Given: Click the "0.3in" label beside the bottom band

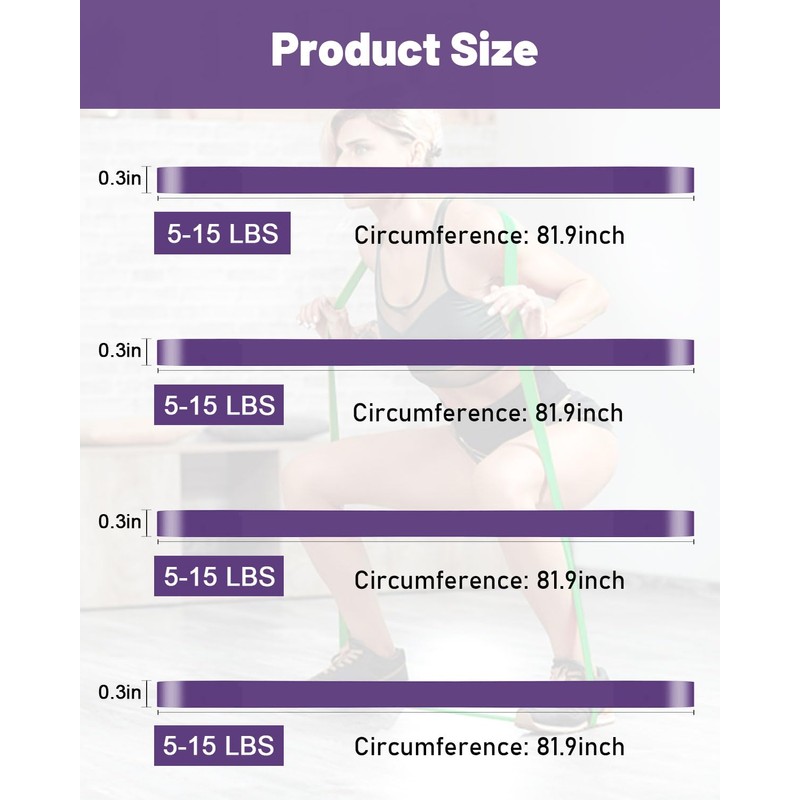Looking at the screenshot, I should coord(119,692).
